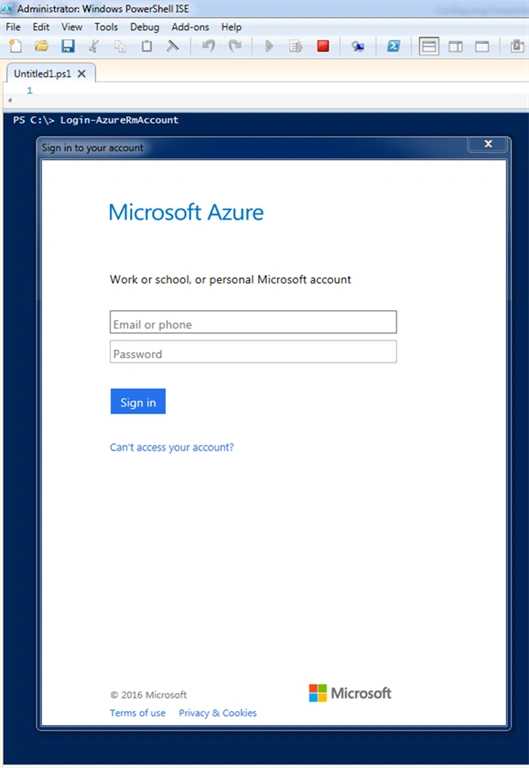The image size is (529, 768).
Task: Select the Untitled1.ps1 tab
Action: coord(43,73)
